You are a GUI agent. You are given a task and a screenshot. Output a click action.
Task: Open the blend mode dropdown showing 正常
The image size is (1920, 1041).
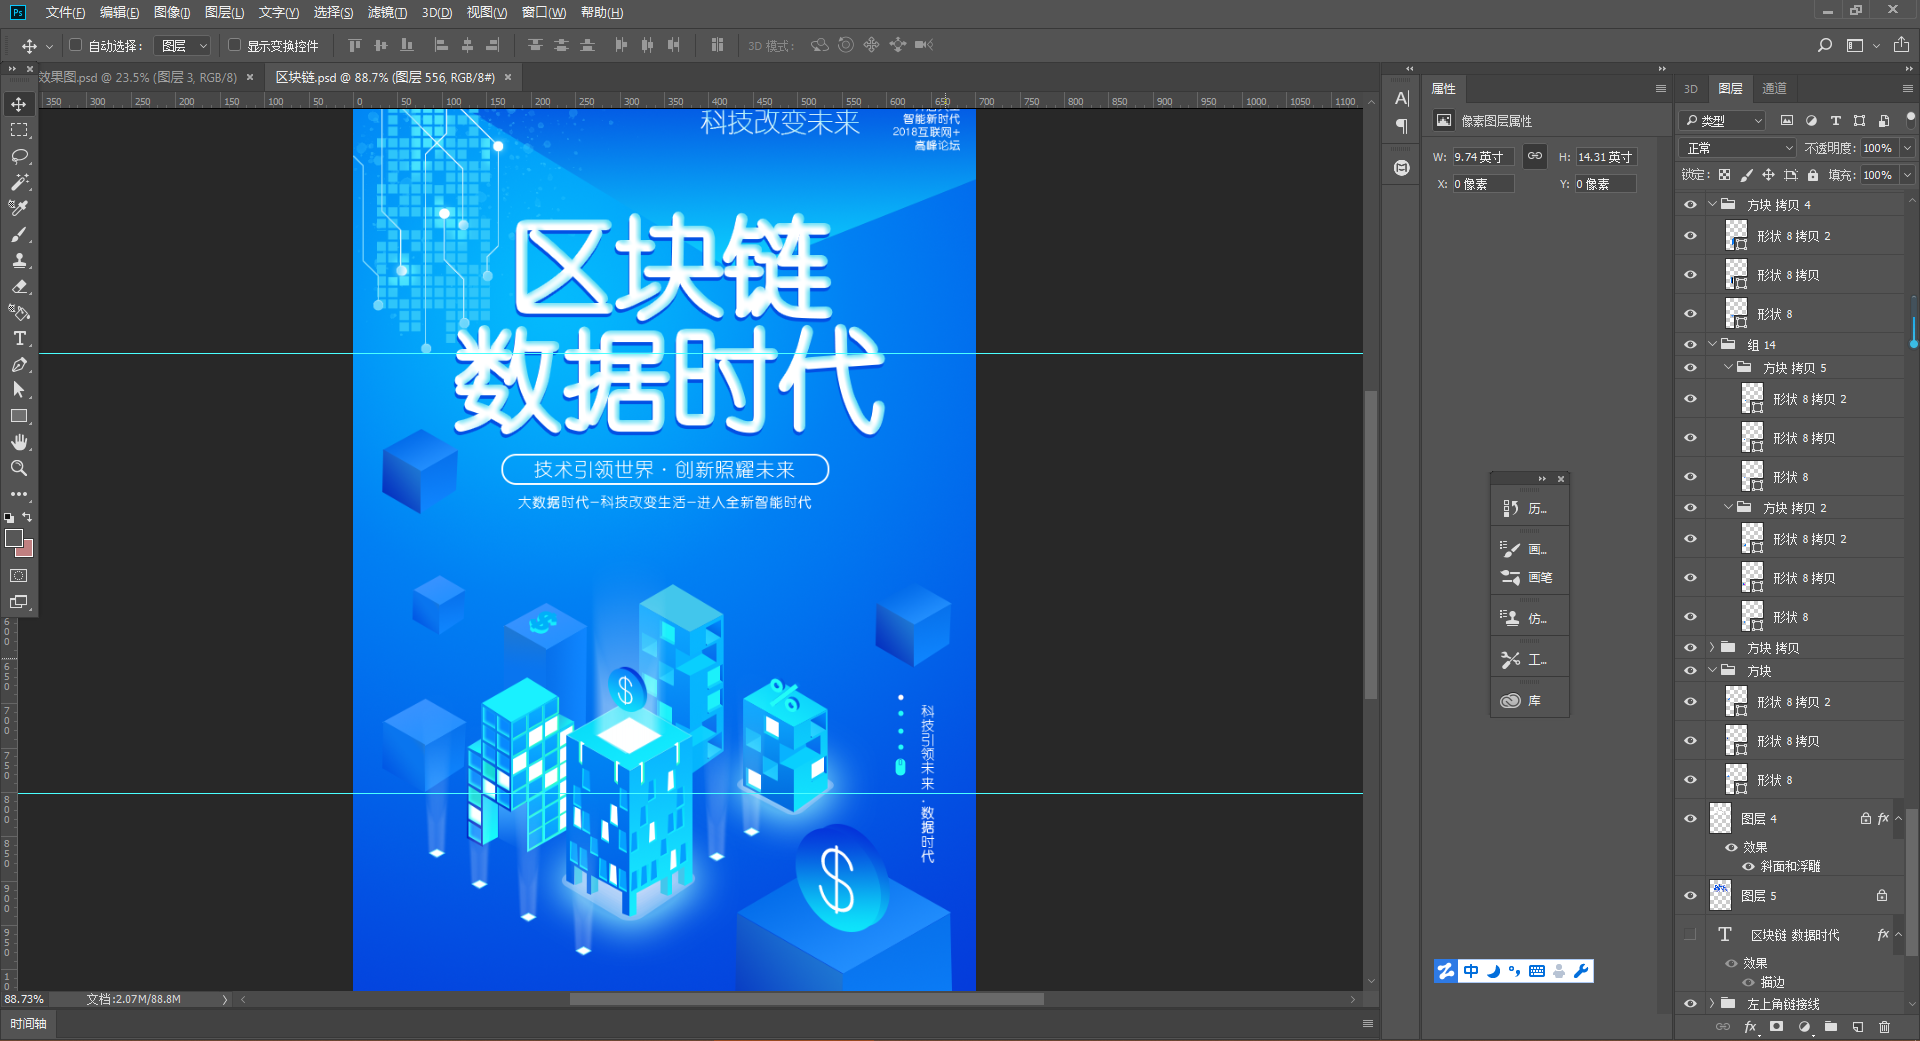[x=1735, y=147]
